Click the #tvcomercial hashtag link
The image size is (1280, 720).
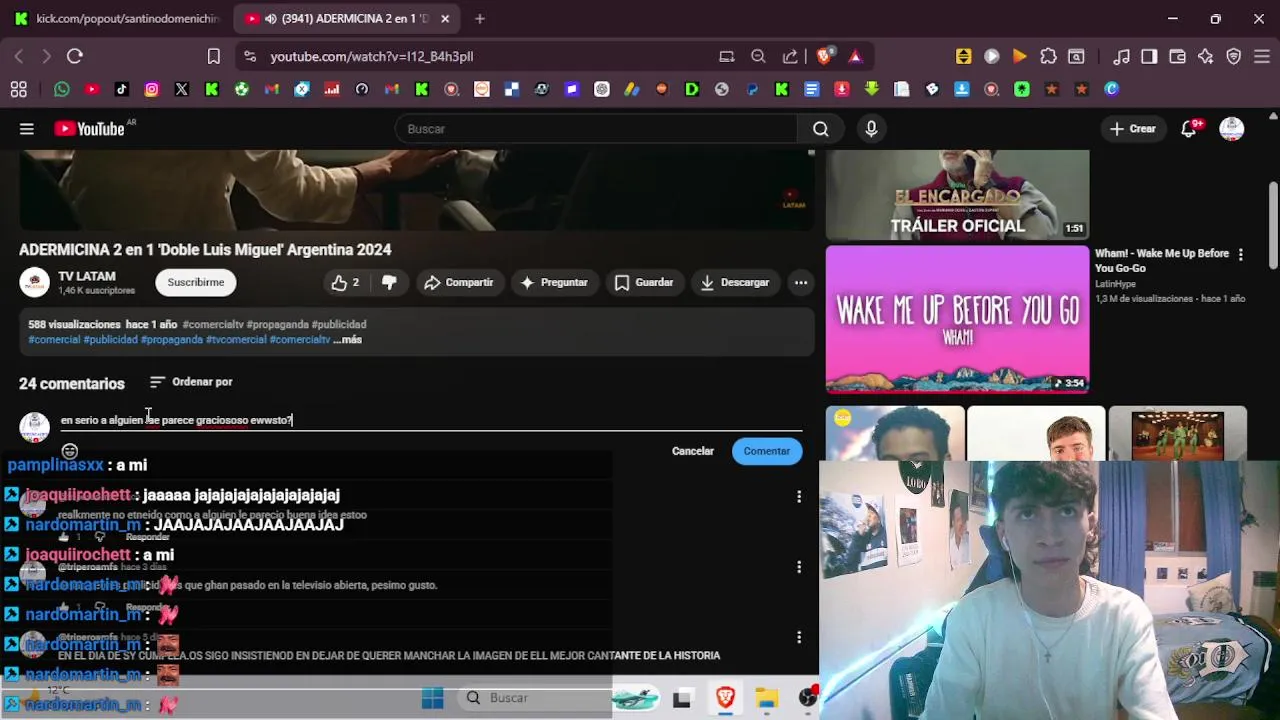click(236, 340)
